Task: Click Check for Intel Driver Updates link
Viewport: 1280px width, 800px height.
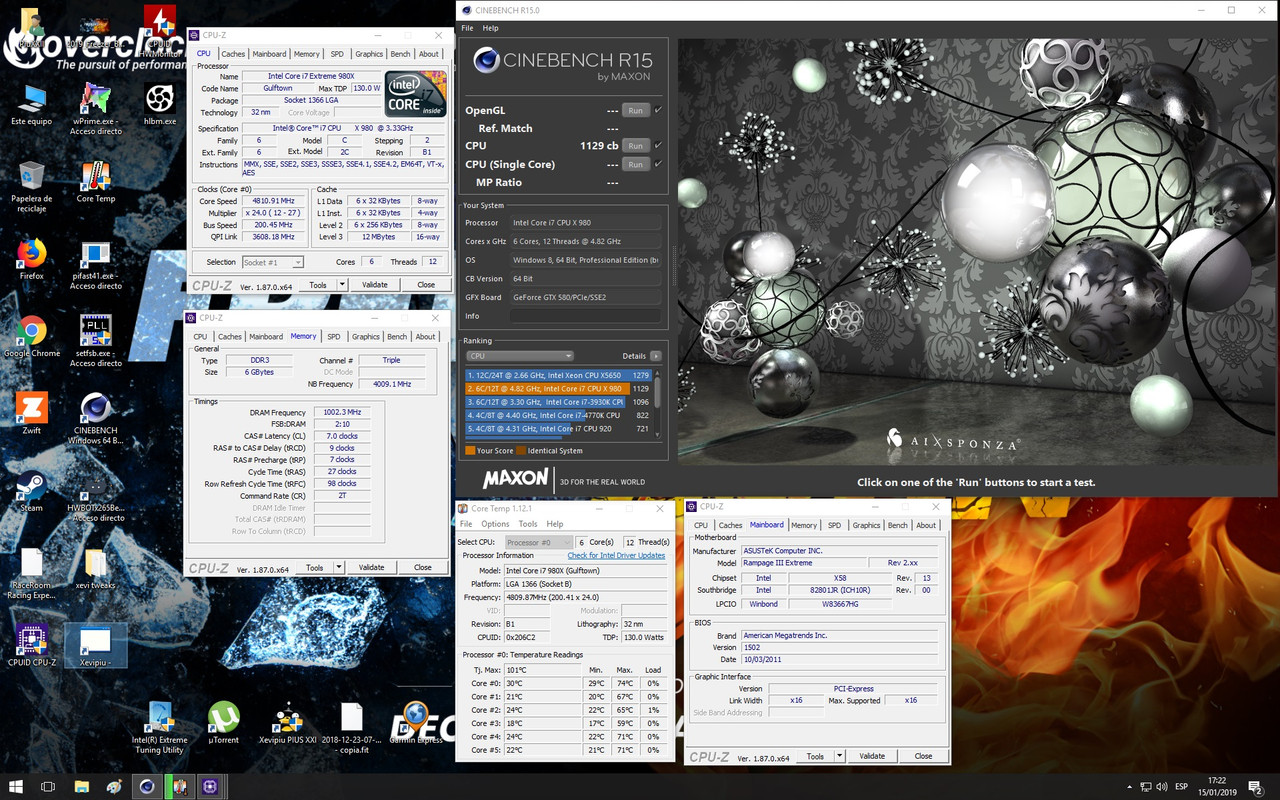Action: click(x=616, y=556)
